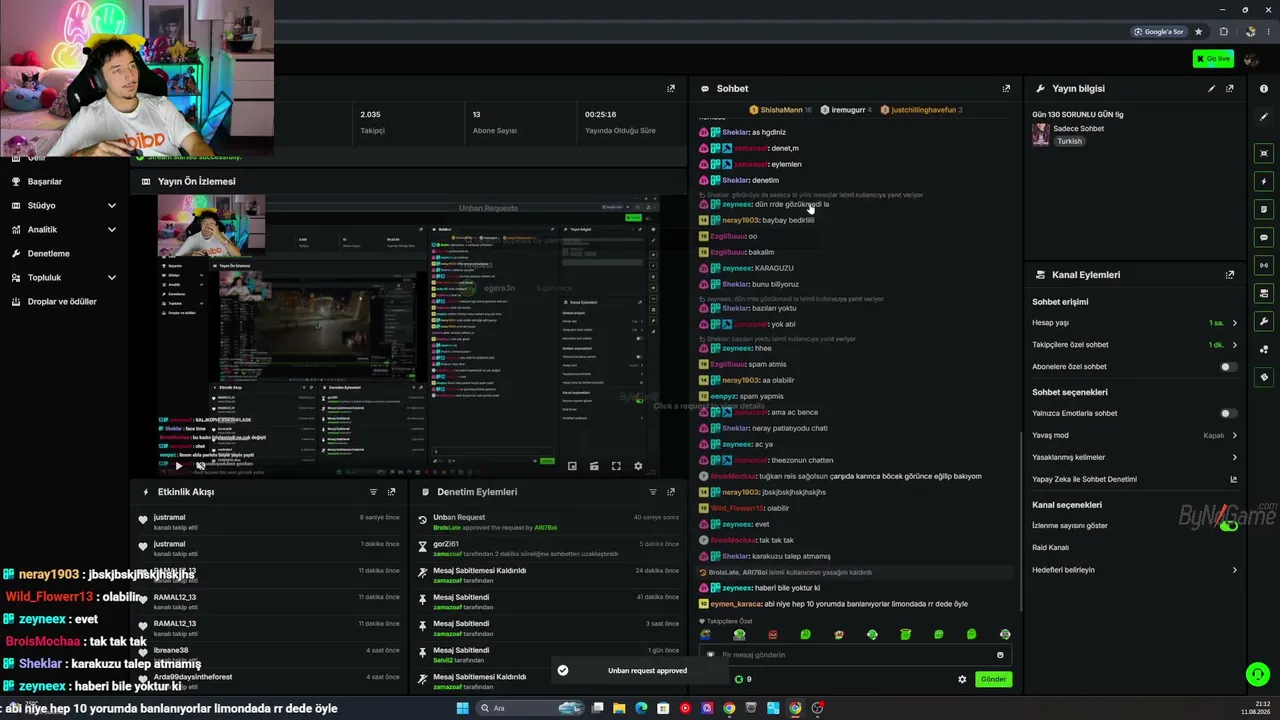Open the browser extensions puzzle icon
Viewport: 1280px width, 720px height.
pyautogui.click(x=1223, y=32)
